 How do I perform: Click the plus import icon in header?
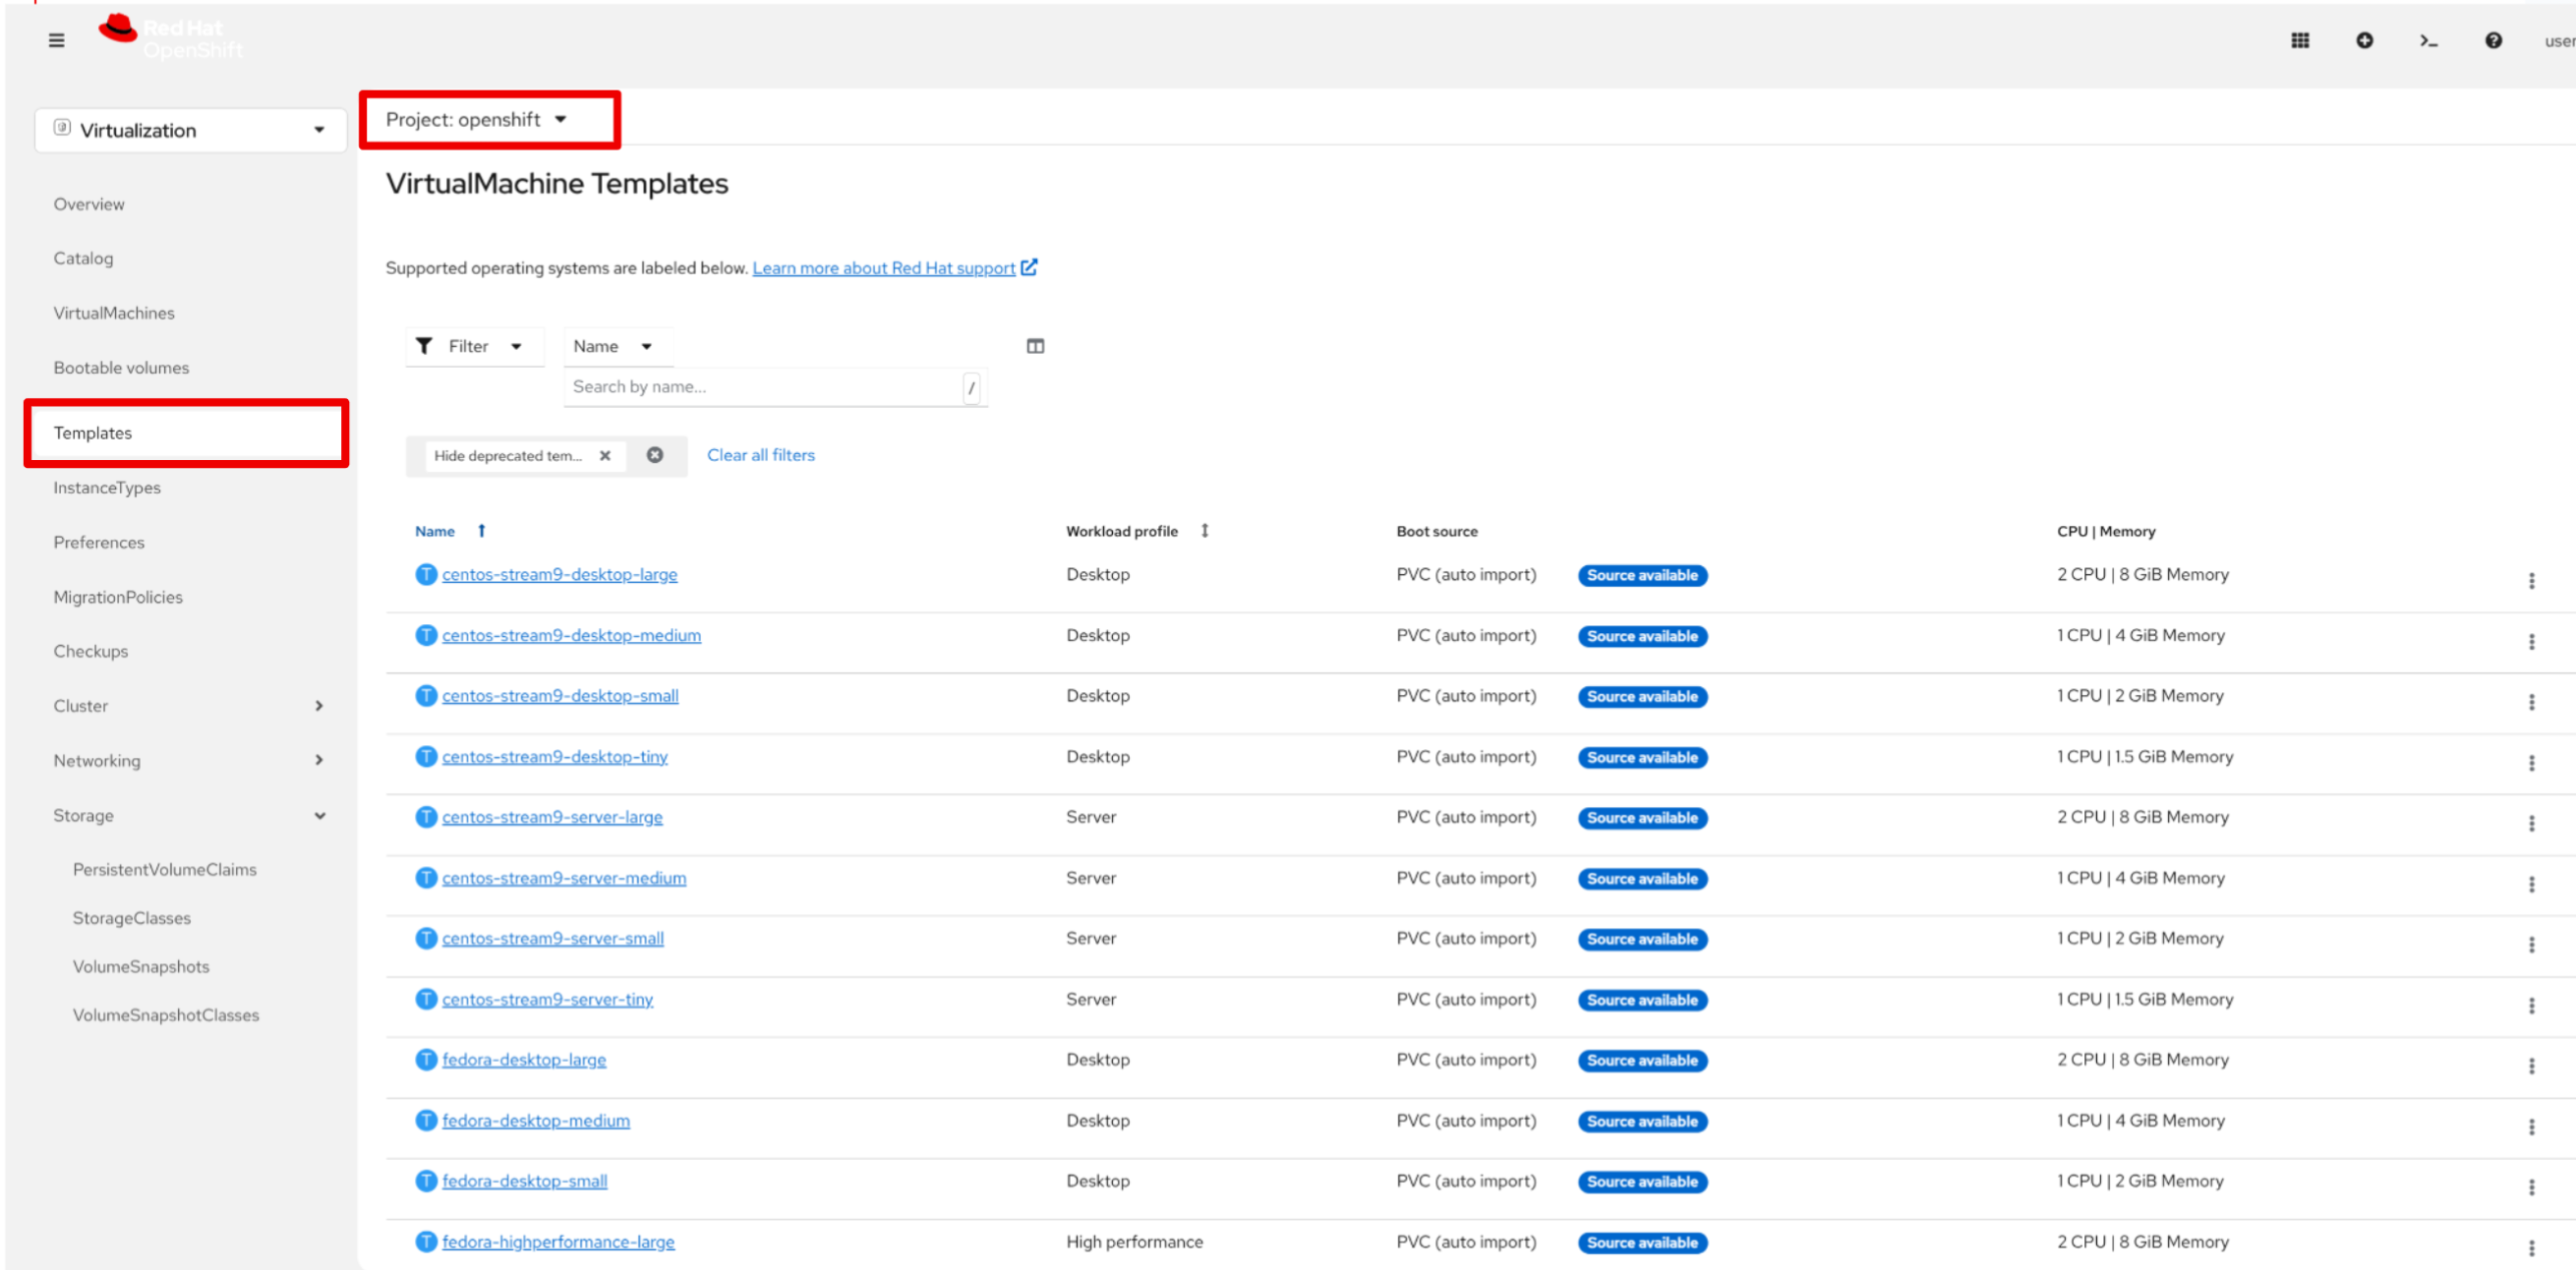[x=2364, y=40]
